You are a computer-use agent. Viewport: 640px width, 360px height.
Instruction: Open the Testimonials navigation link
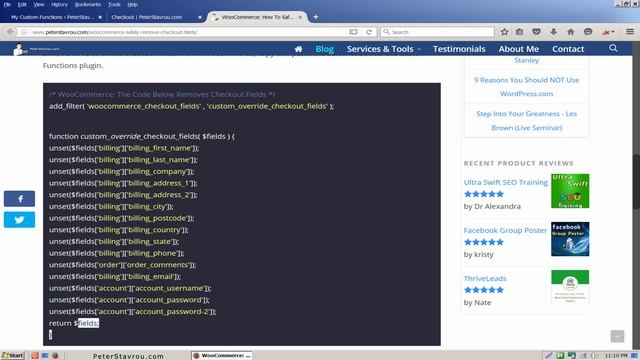(x=459, y=49)
